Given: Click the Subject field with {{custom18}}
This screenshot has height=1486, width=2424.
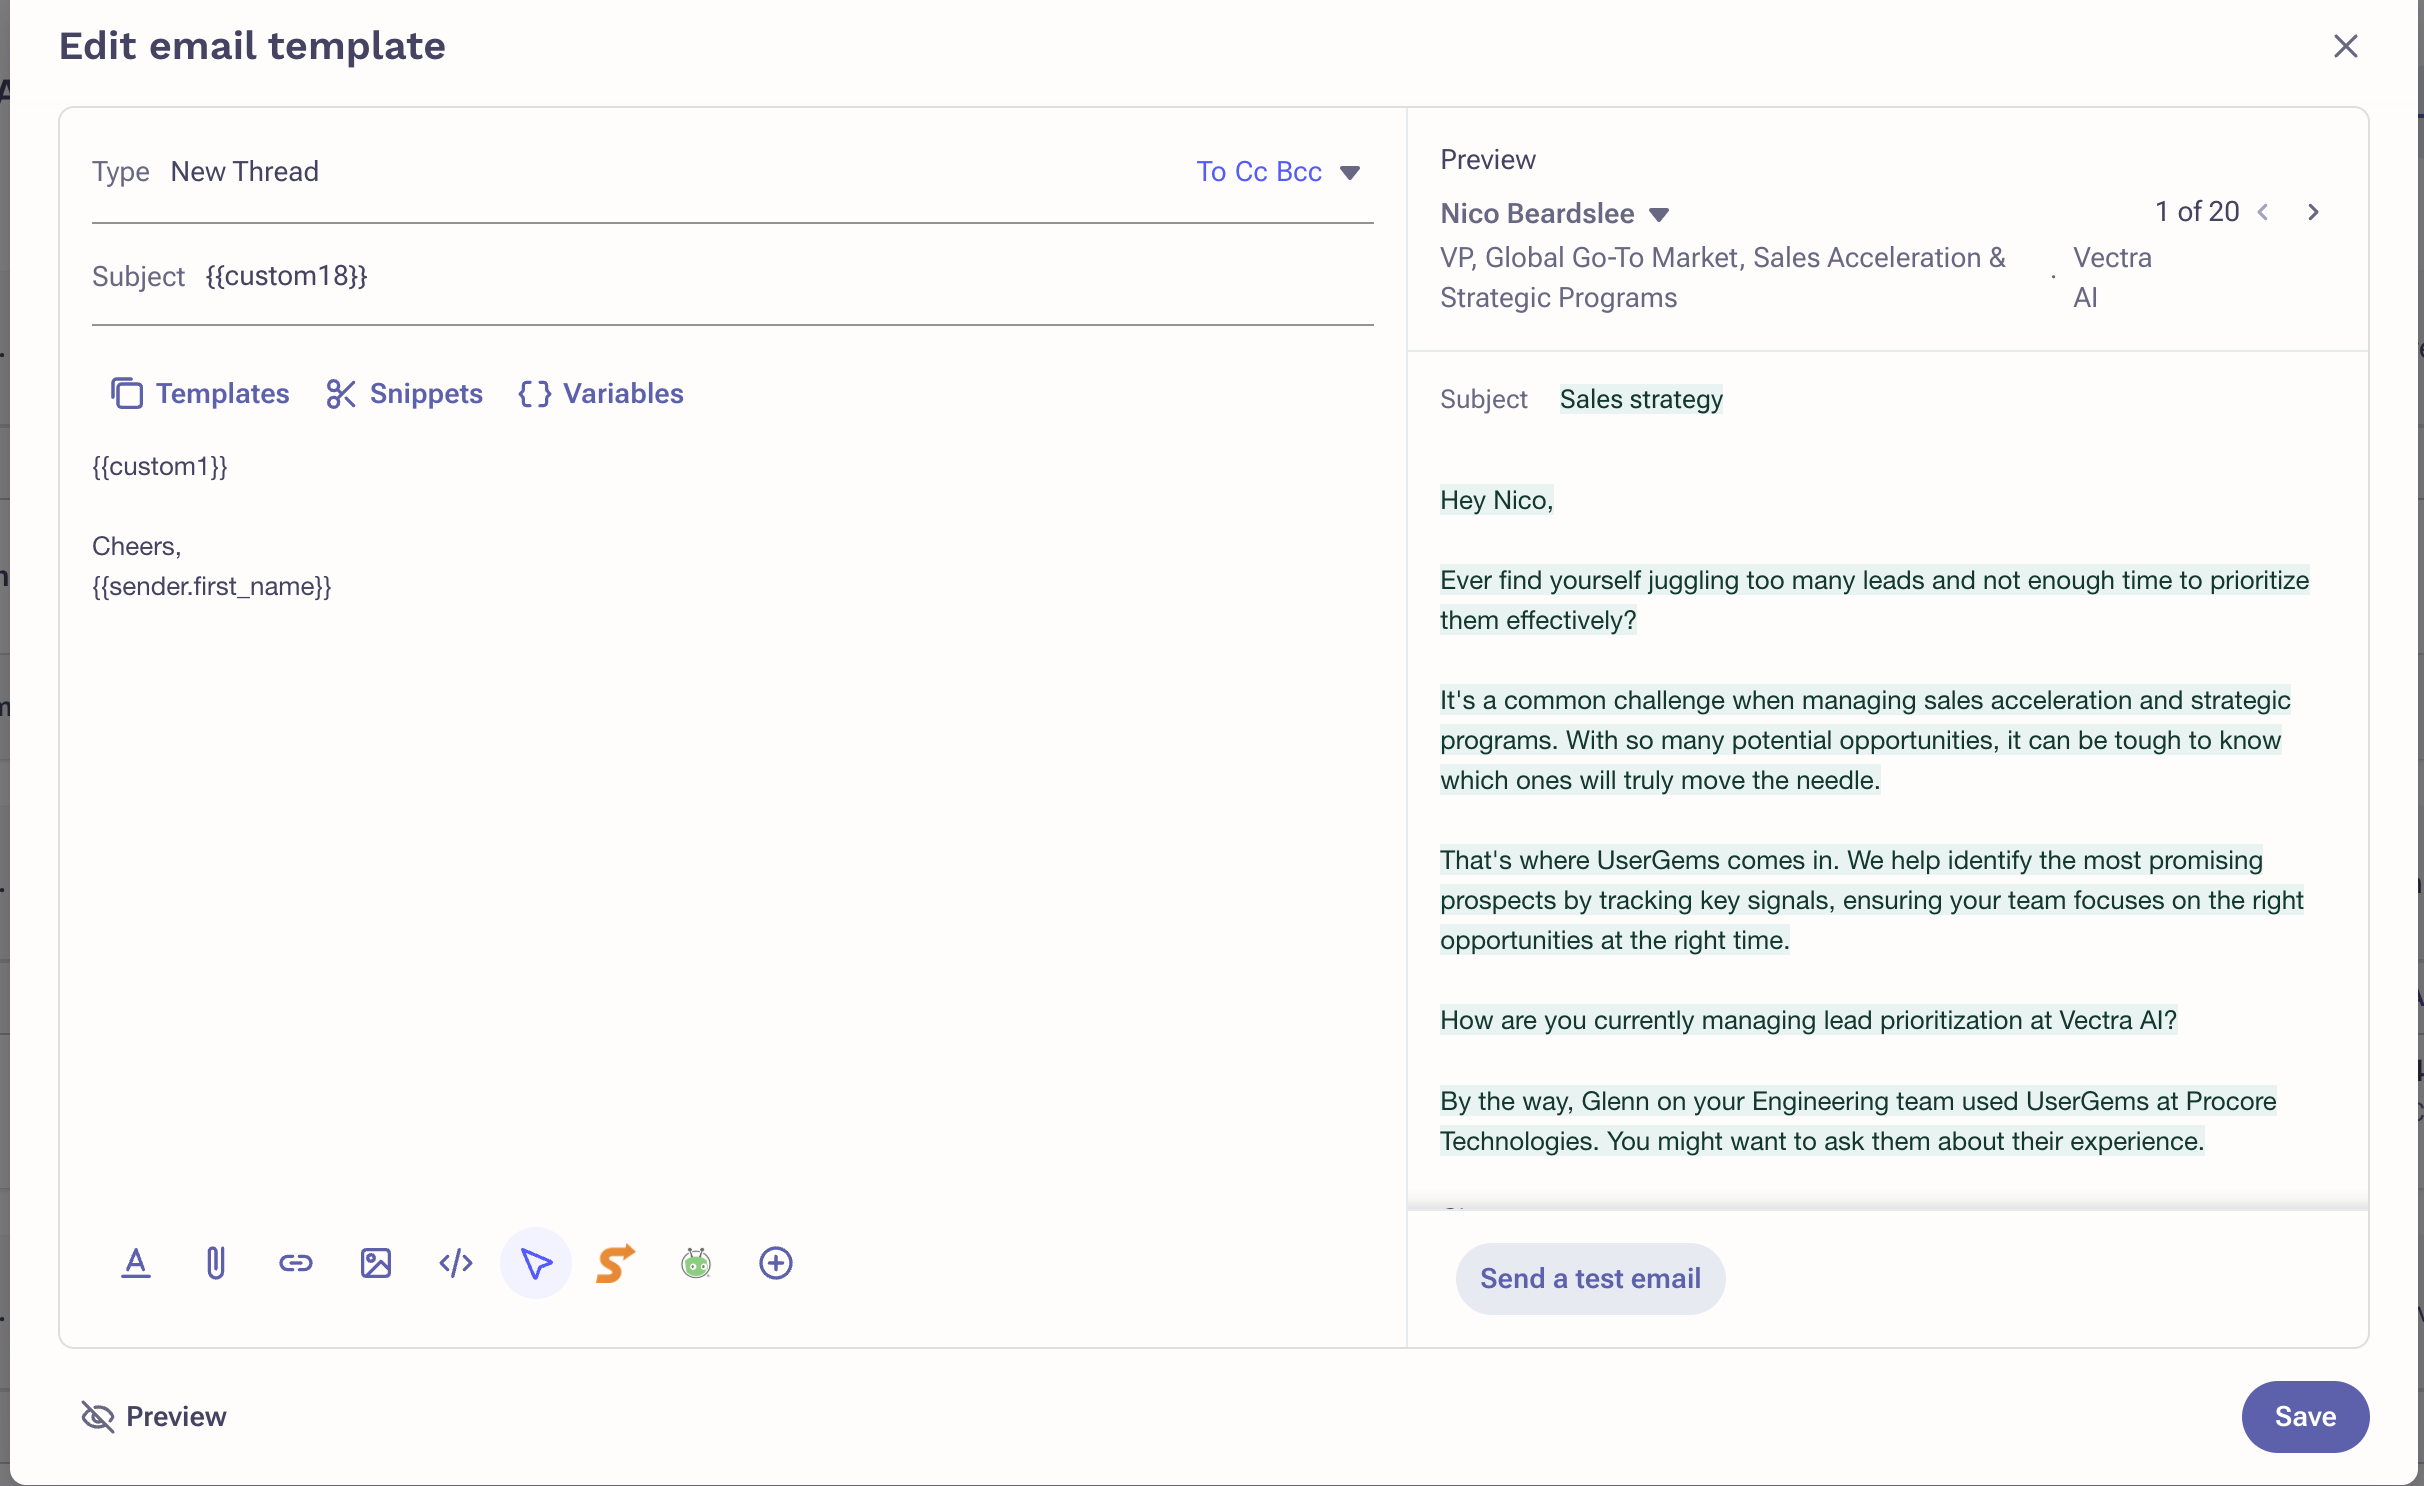Looking at the screenshot, I should click(x=732, y=276).
